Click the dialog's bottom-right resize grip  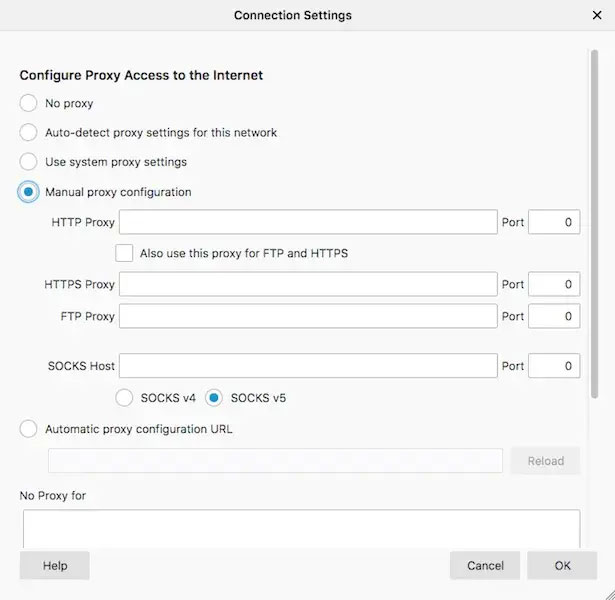point(608,593)
